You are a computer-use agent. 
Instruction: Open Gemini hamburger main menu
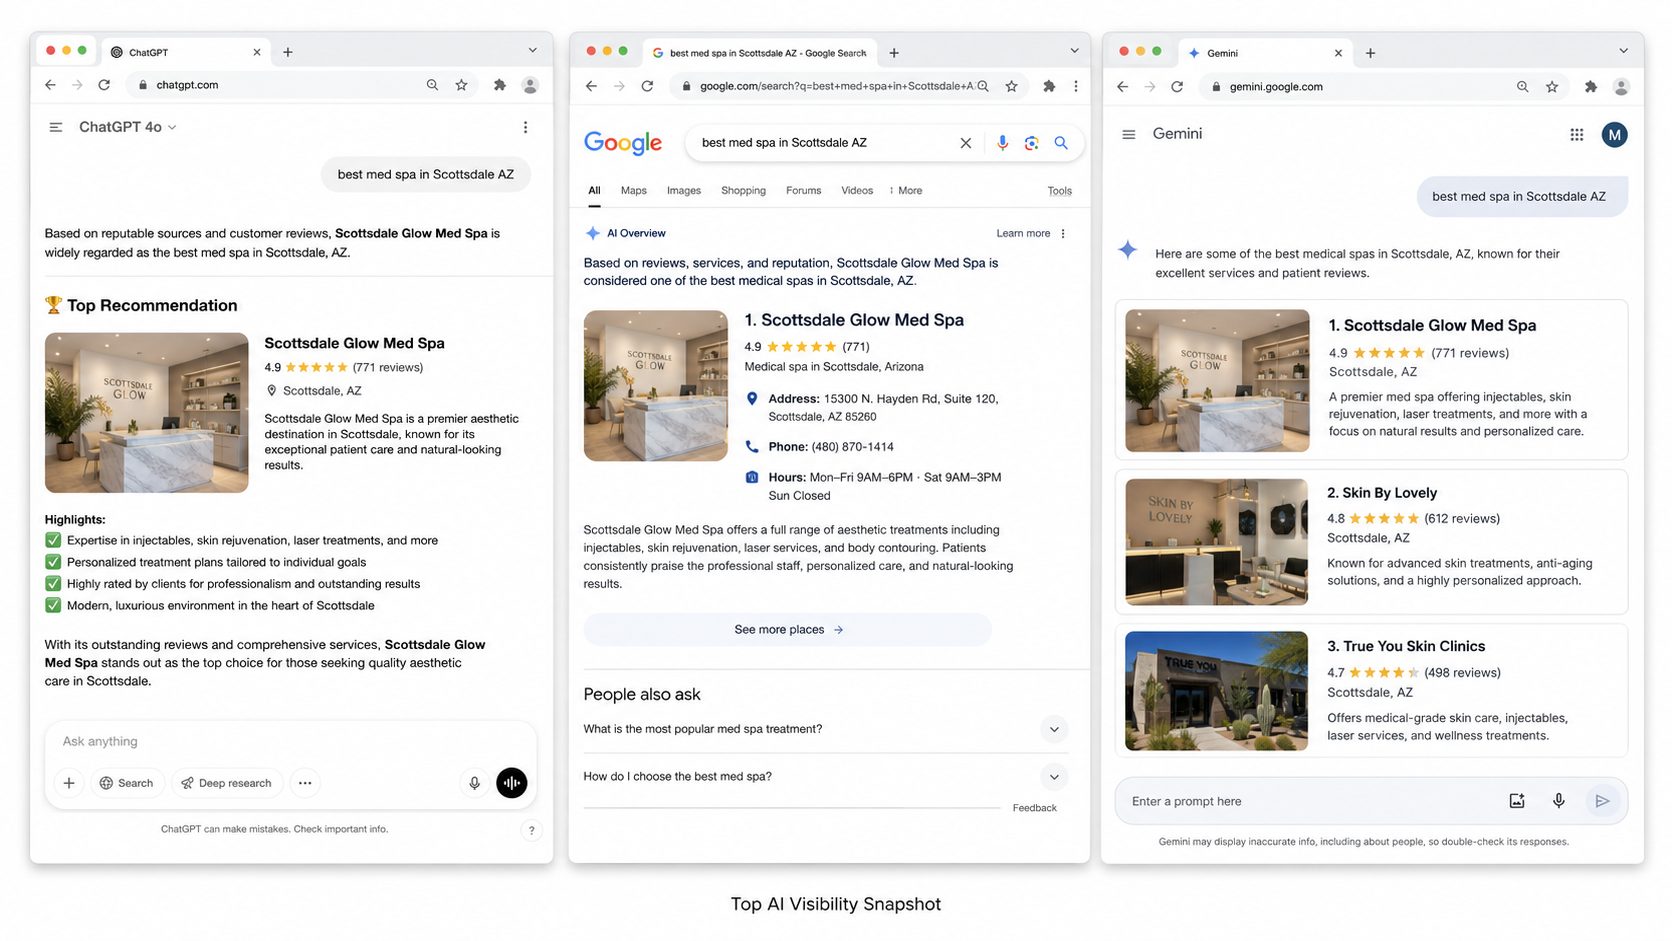[1129, 134]
